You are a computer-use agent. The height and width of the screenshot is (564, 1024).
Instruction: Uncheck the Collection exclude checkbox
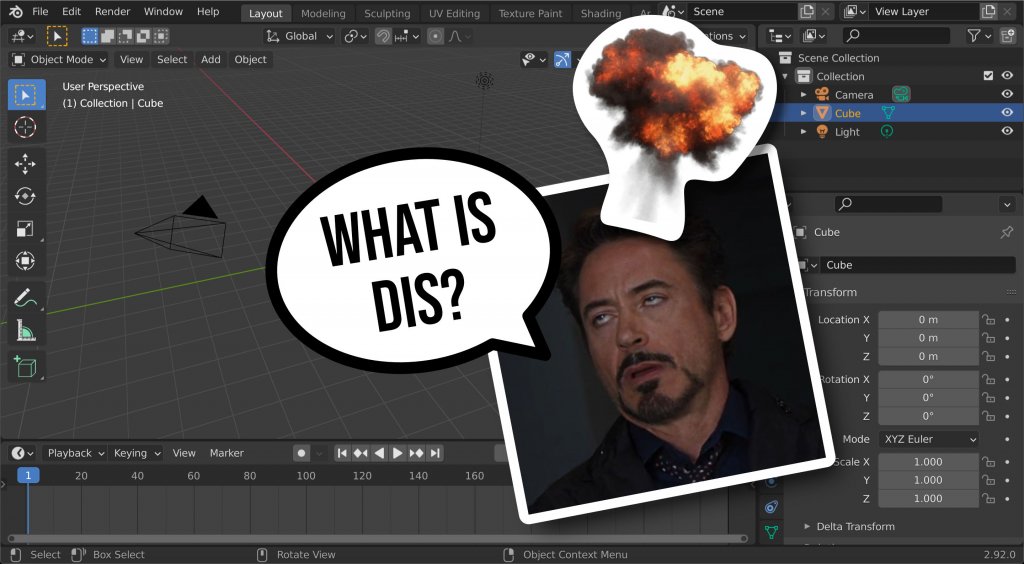(x=988, y=76)
